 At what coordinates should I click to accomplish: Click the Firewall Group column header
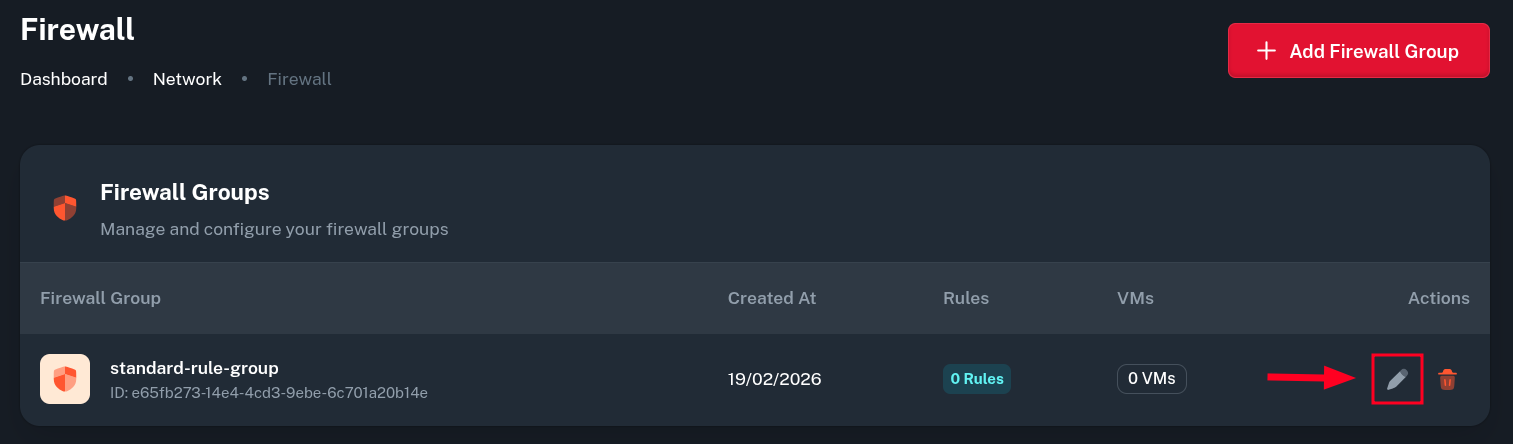(100, 298)
